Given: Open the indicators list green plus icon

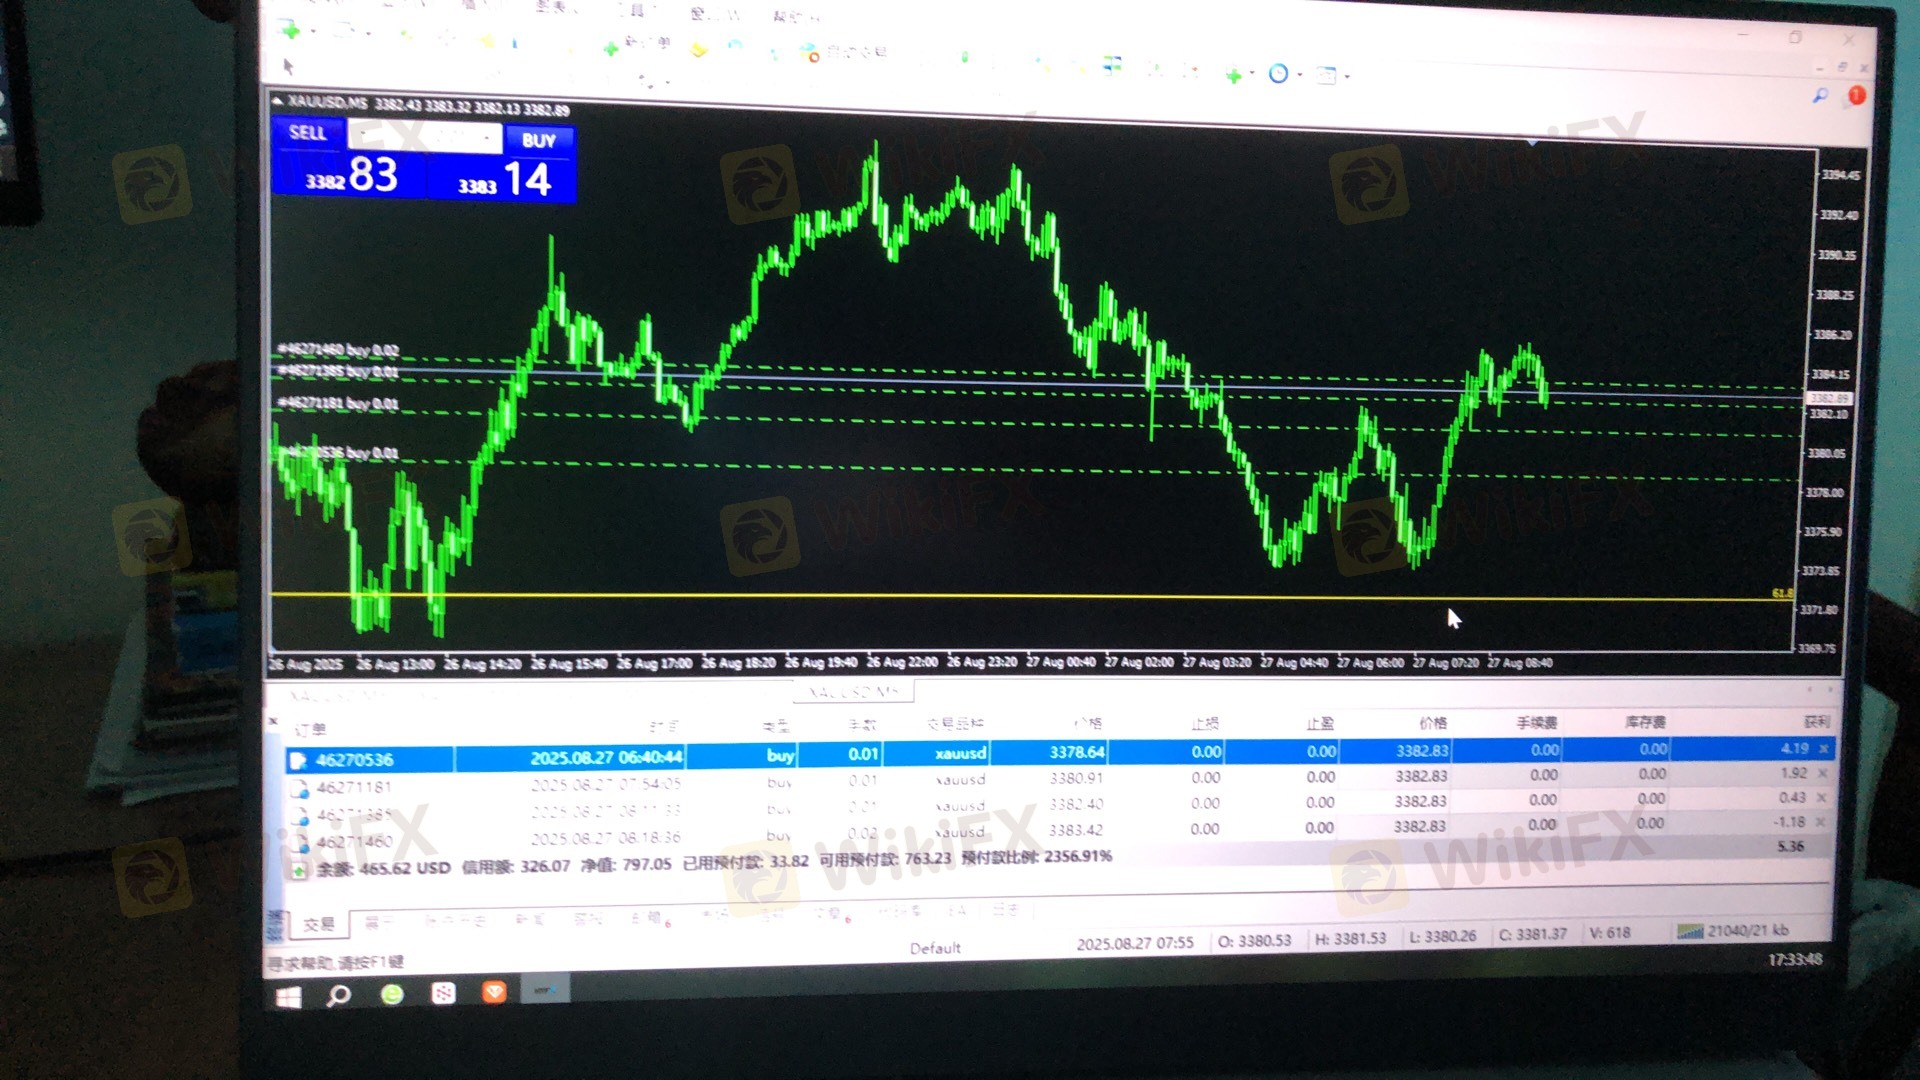Looking at the screenshot, I should tap(1234, 75).
